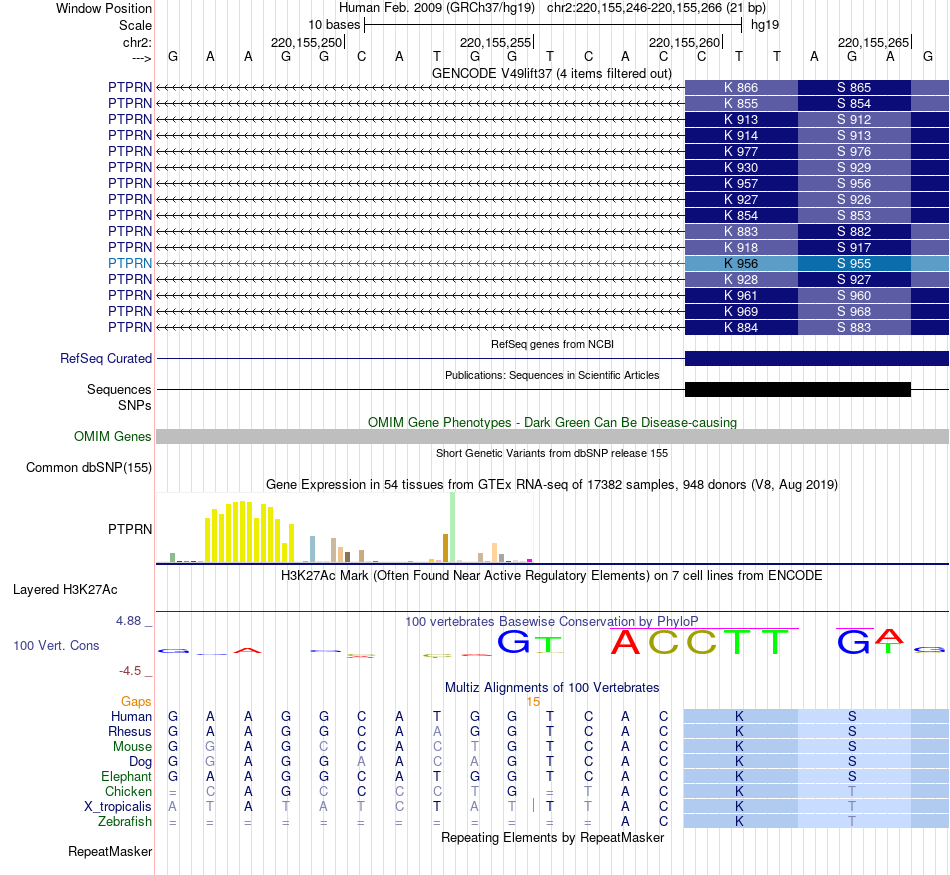Click the K 930 codon block
Image resolution: width=950 pixels, height=875 pixels.
(x=742, y=168)
